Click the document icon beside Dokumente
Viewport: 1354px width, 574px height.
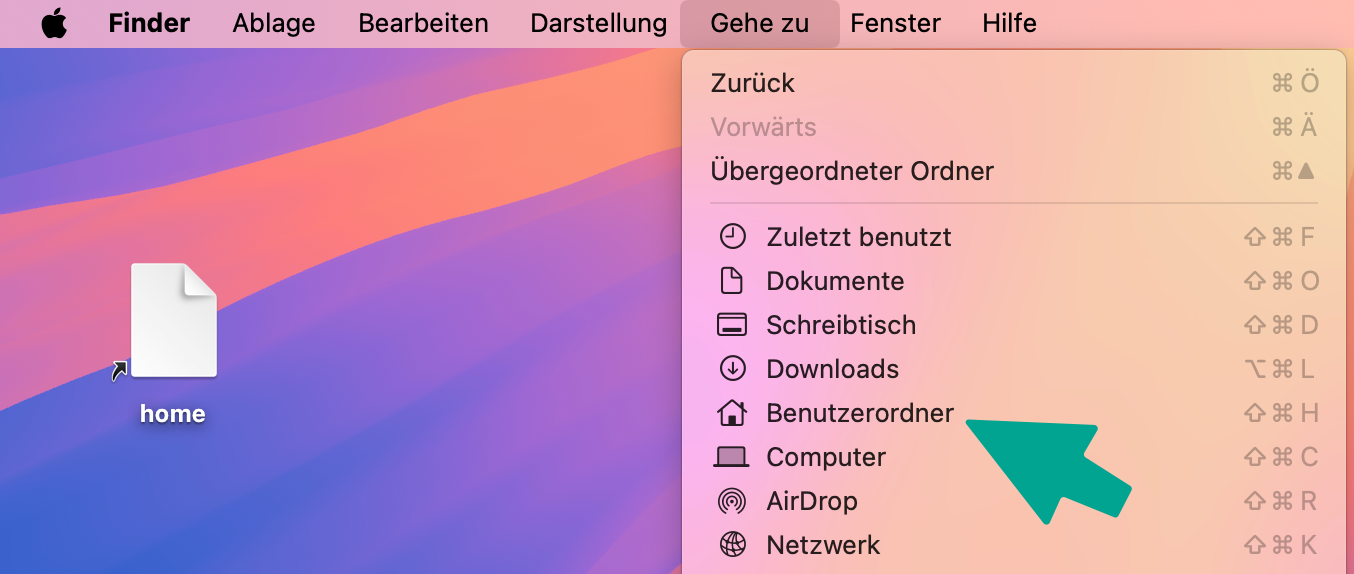(733, 281)
